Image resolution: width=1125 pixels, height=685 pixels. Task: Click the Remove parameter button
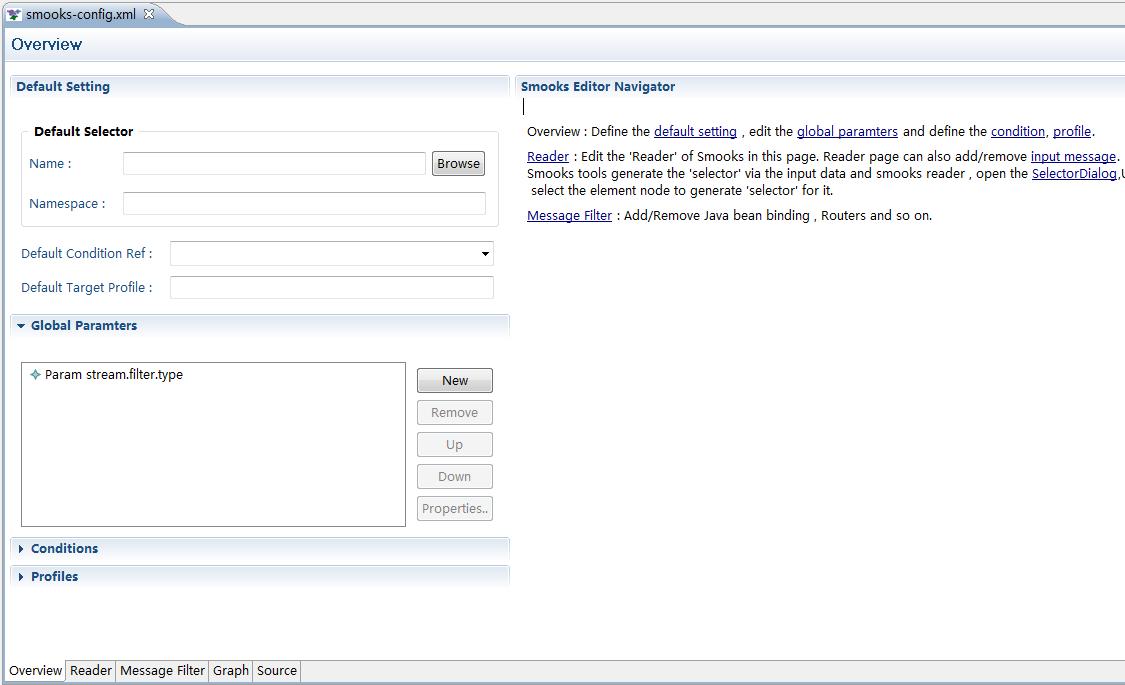[455, 412]
